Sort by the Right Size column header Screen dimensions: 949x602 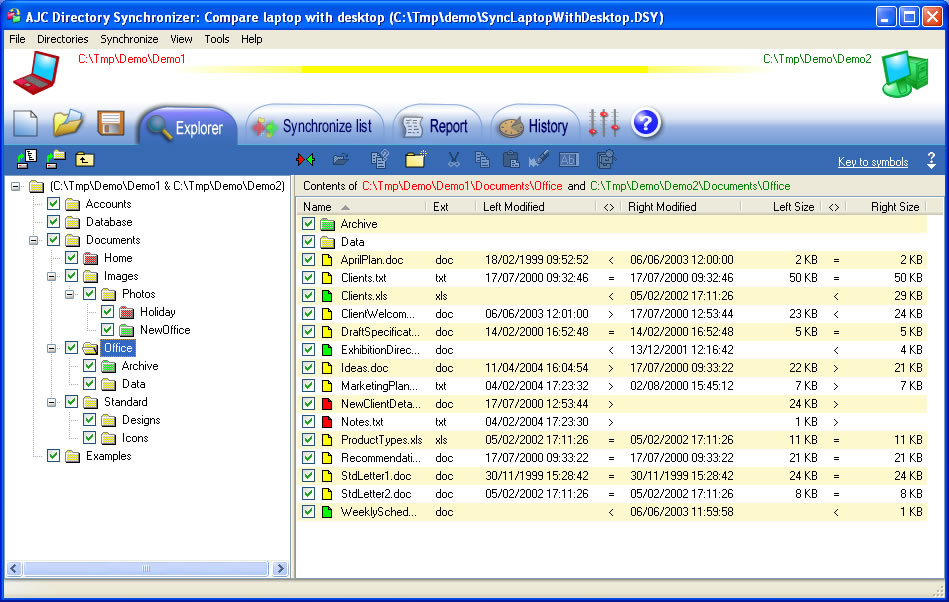(885, 207)
